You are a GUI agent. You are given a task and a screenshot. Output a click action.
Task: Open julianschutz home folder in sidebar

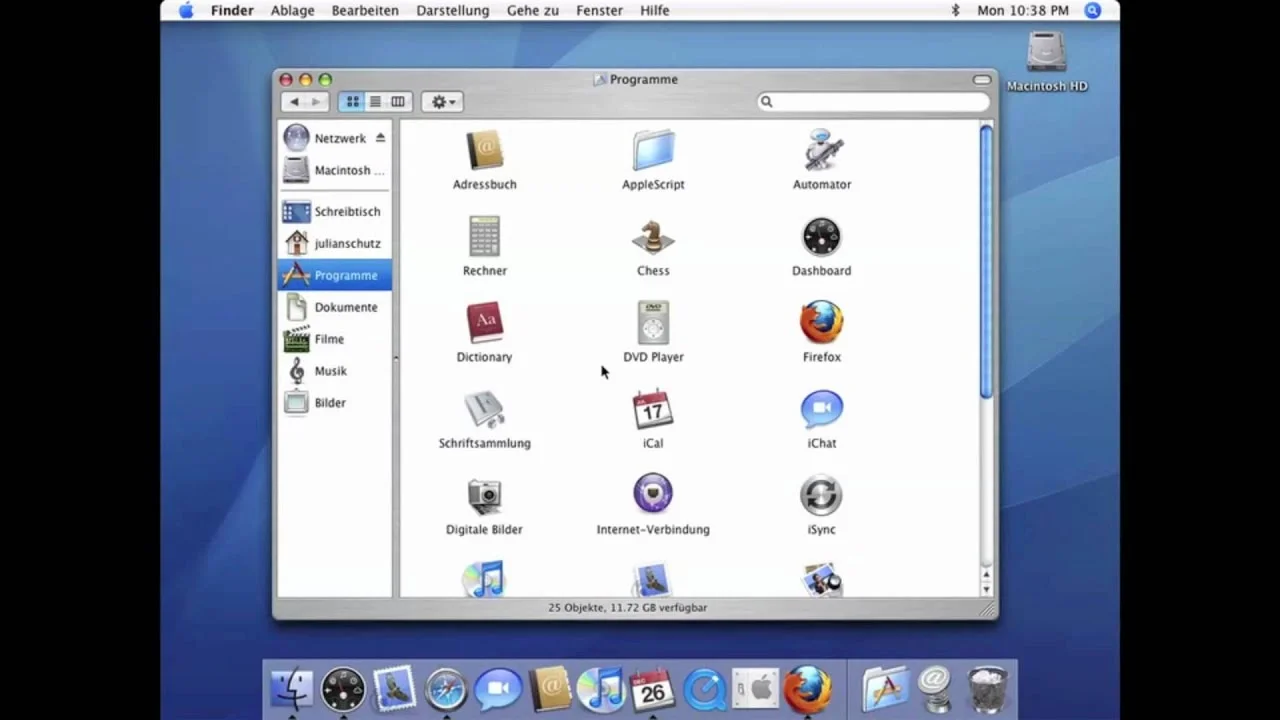coord(334,243)
